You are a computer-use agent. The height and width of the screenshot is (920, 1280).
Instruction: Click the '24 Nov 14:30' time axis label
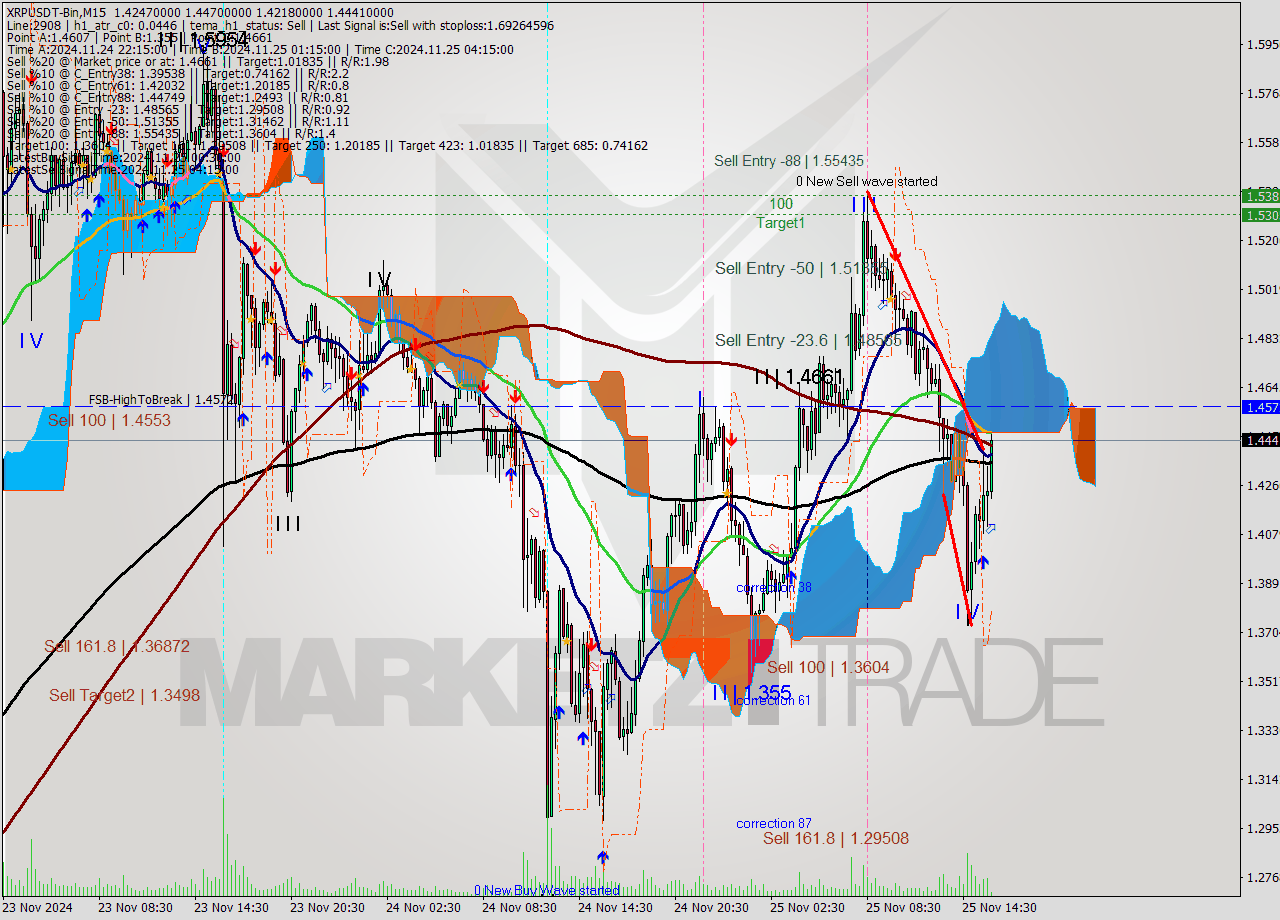tap(615, 908)
